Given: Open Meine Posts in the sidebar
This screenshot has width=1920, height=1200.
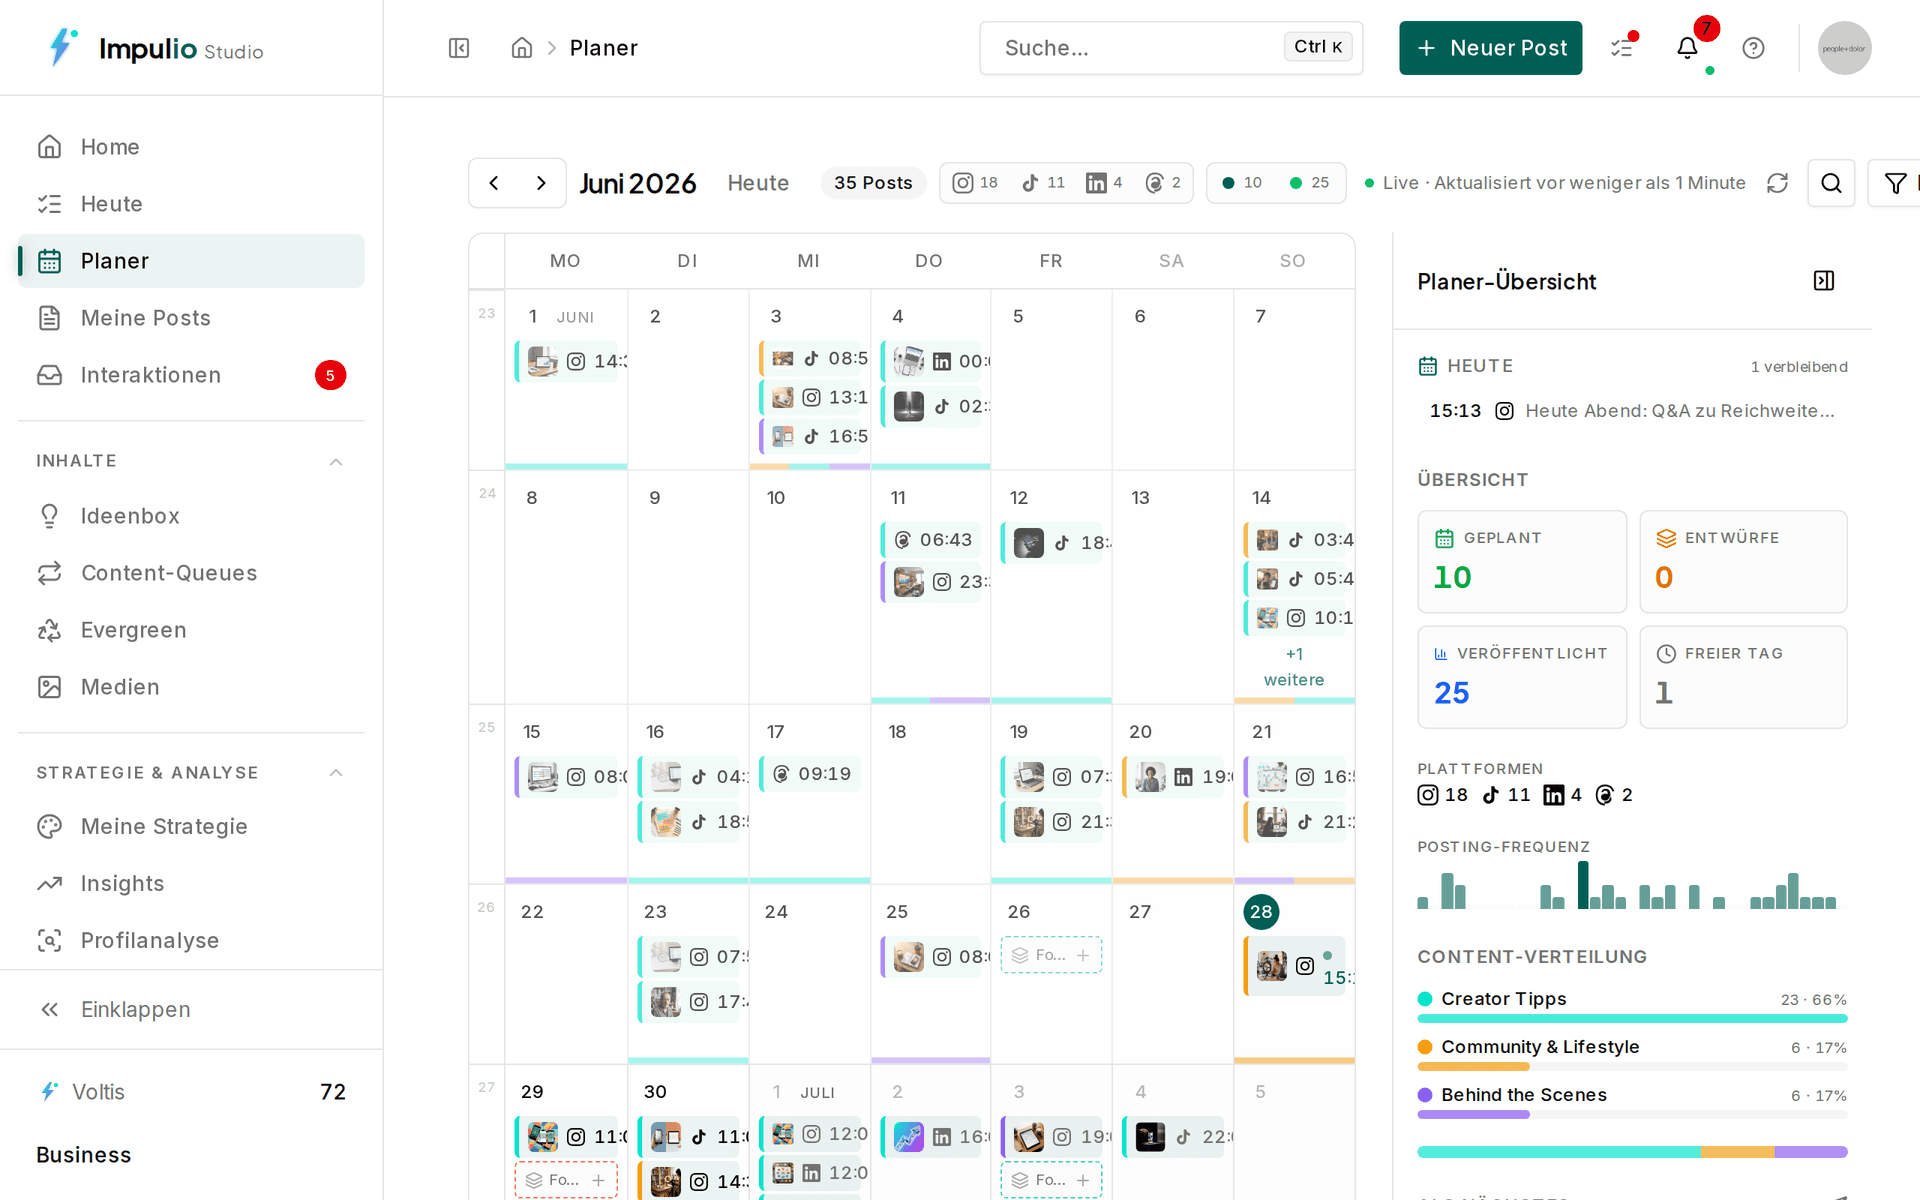Looking at the screenshot, I should 191,318.
